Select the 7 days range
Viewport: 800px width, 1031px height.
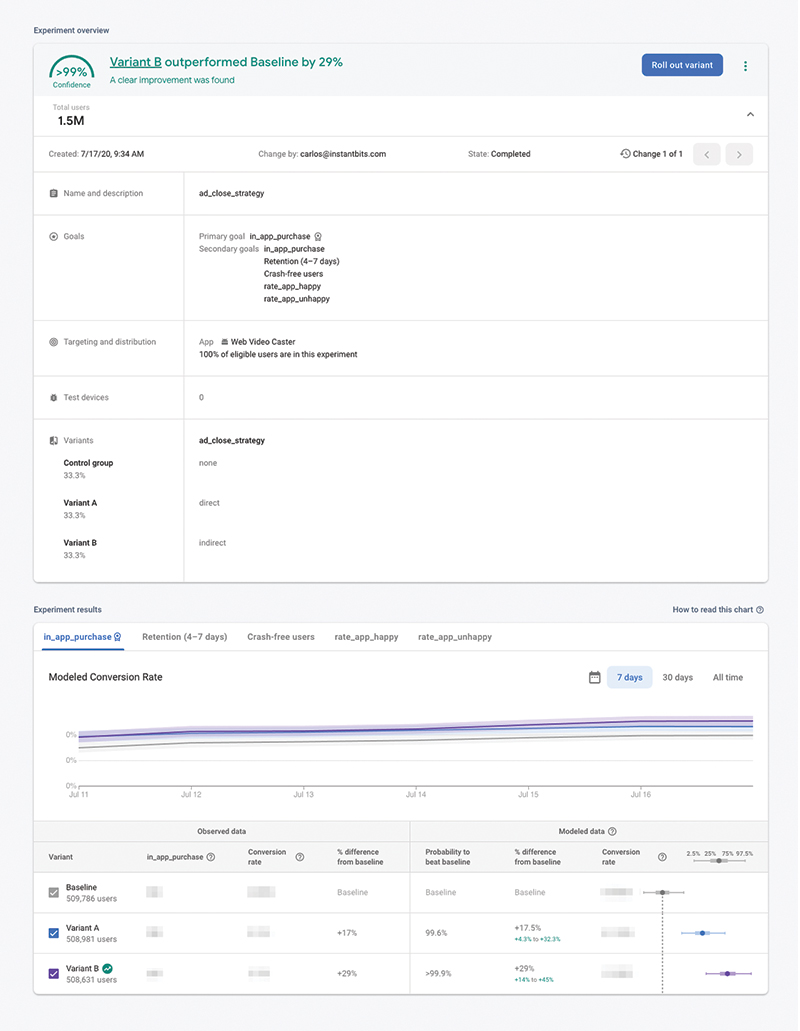coord(629,677)
